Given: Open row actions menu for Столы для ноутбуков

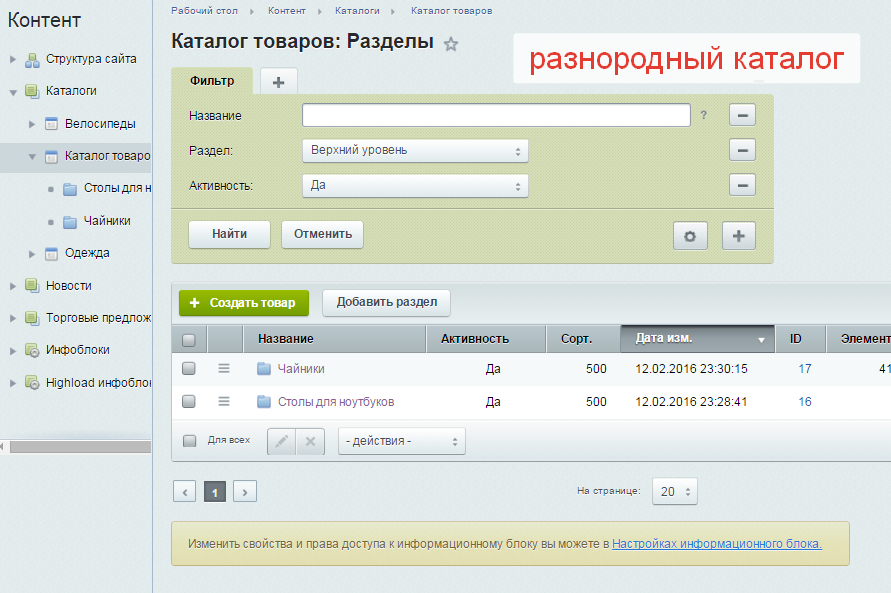Looking at the screenshot, I should (x=224, y=402).
